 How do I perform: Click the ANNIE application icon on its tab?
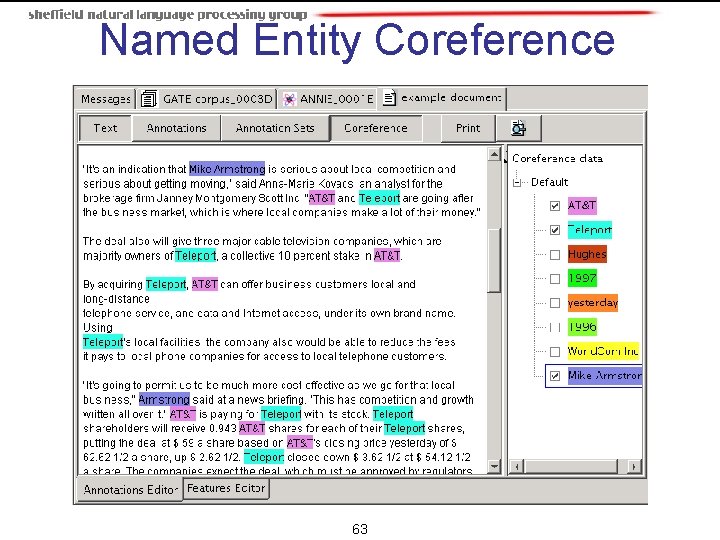[289, 99]
